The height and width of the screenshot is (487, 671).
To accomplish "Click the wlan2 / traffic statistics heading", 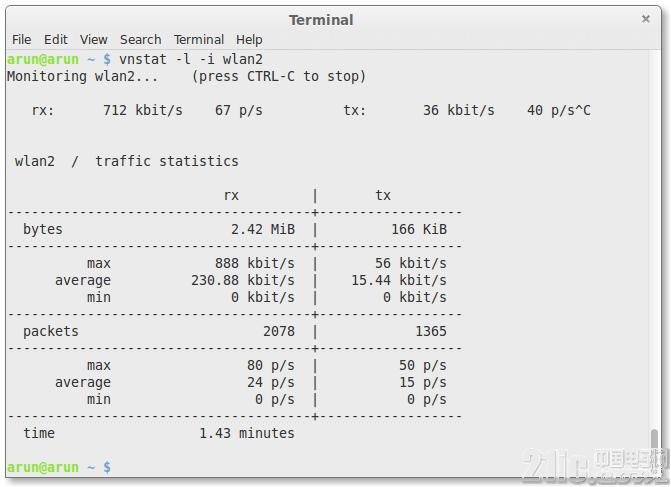I will [x=126, y=161].
